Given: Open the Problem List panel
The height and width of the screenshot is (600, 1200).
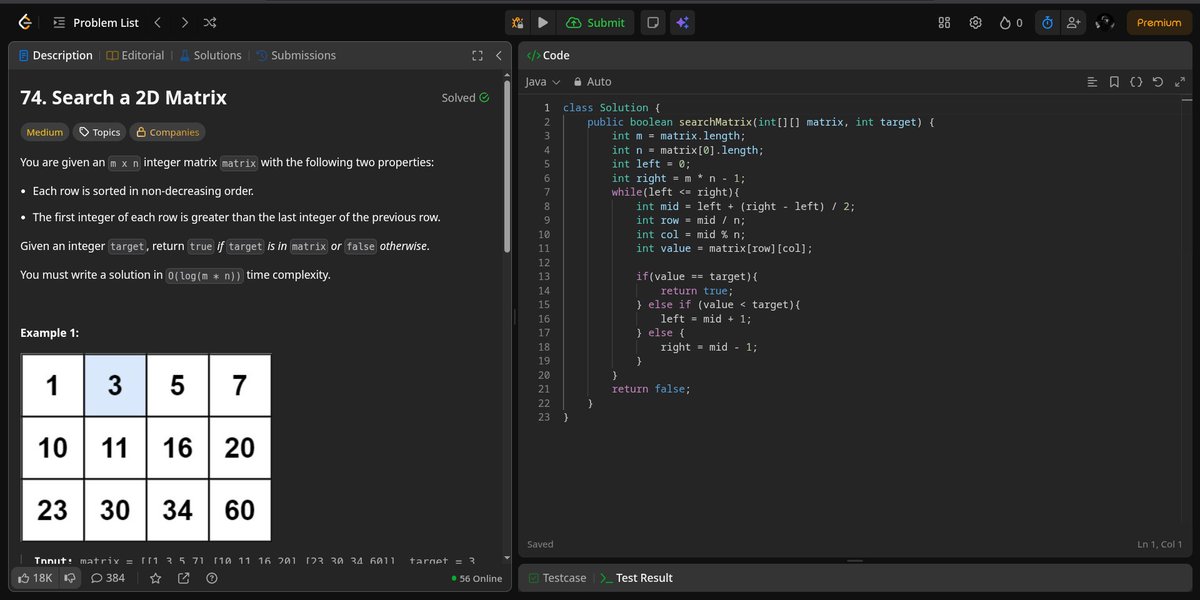Looking at the screenshot, I should (96, 22).
